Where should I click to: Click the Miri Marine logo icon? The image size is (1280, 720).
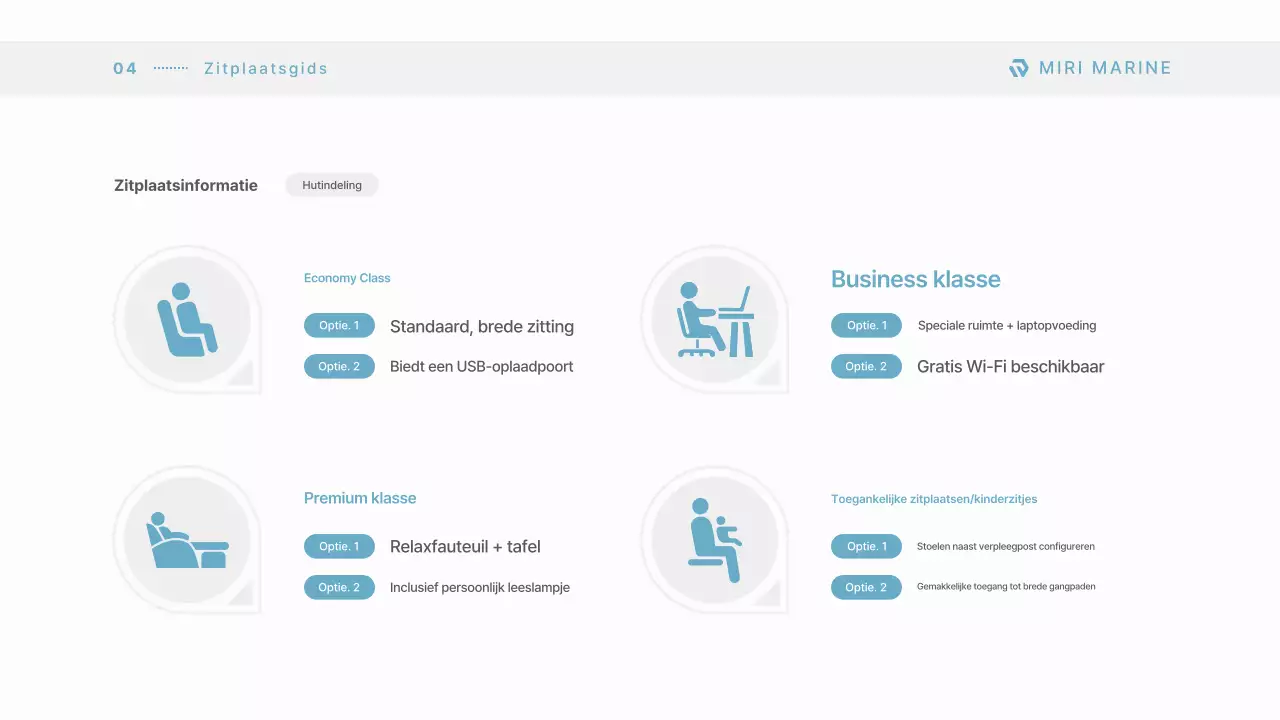[1018, 68]
